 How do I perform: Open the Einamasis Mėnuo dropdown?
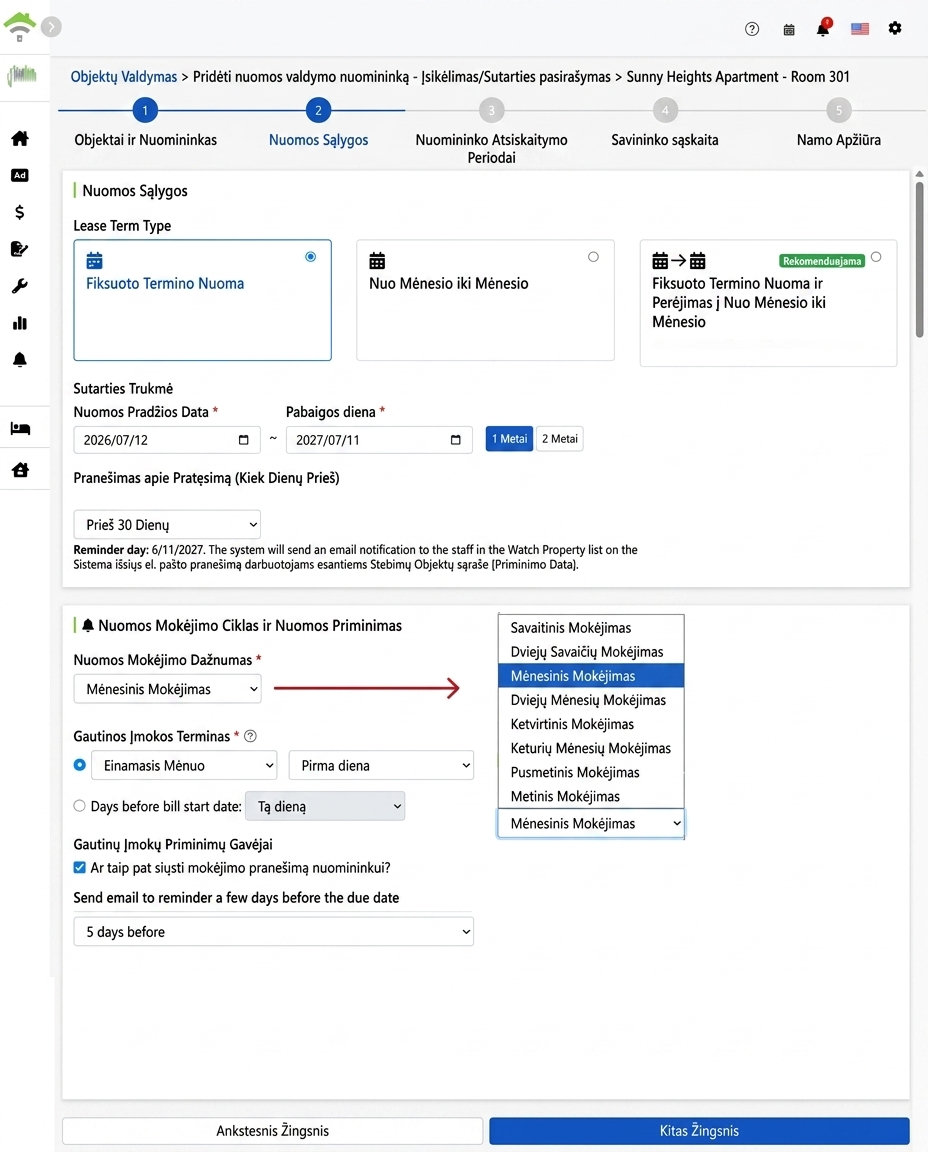point(184,766)
